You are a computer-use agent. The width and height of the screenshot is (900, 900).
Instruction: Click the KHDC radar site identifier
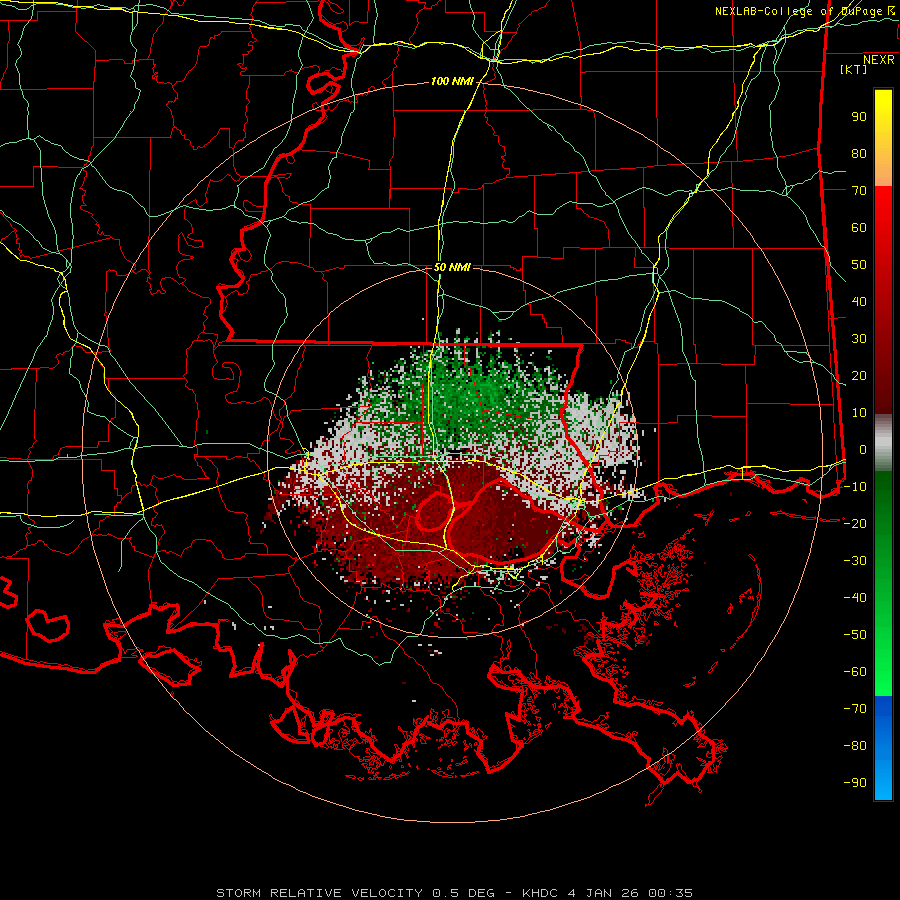[x=540, y=893]
